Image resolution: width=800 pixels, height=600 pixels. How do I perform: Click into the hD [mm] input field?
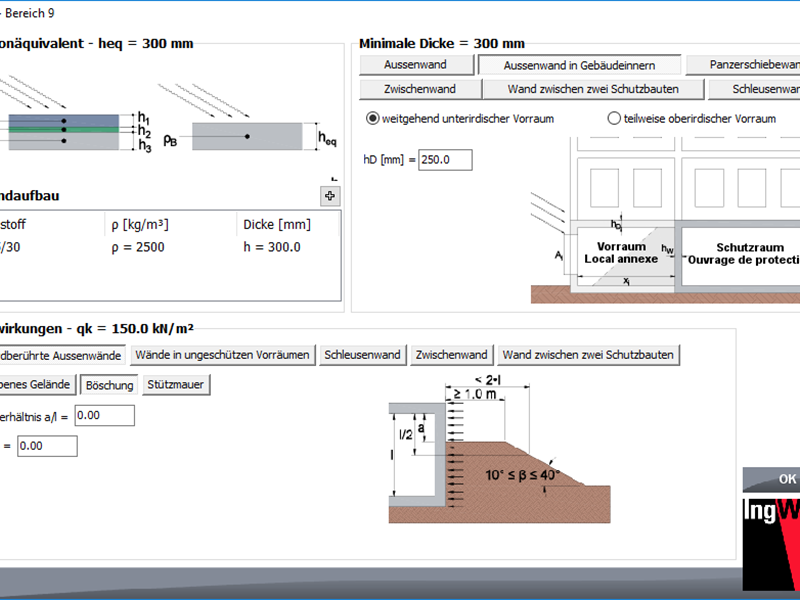coord(445,160)
